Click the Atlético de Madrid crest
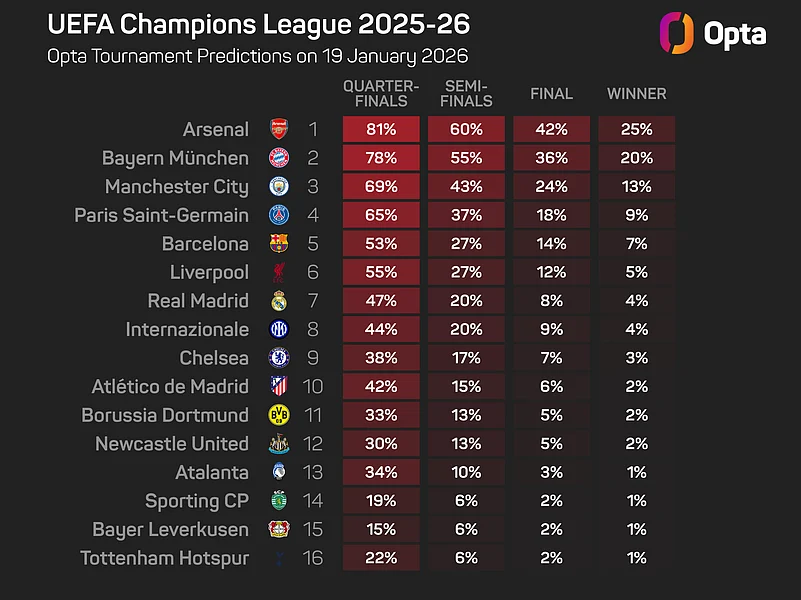This screenshot has height=600, width=801. coord(279,387)
